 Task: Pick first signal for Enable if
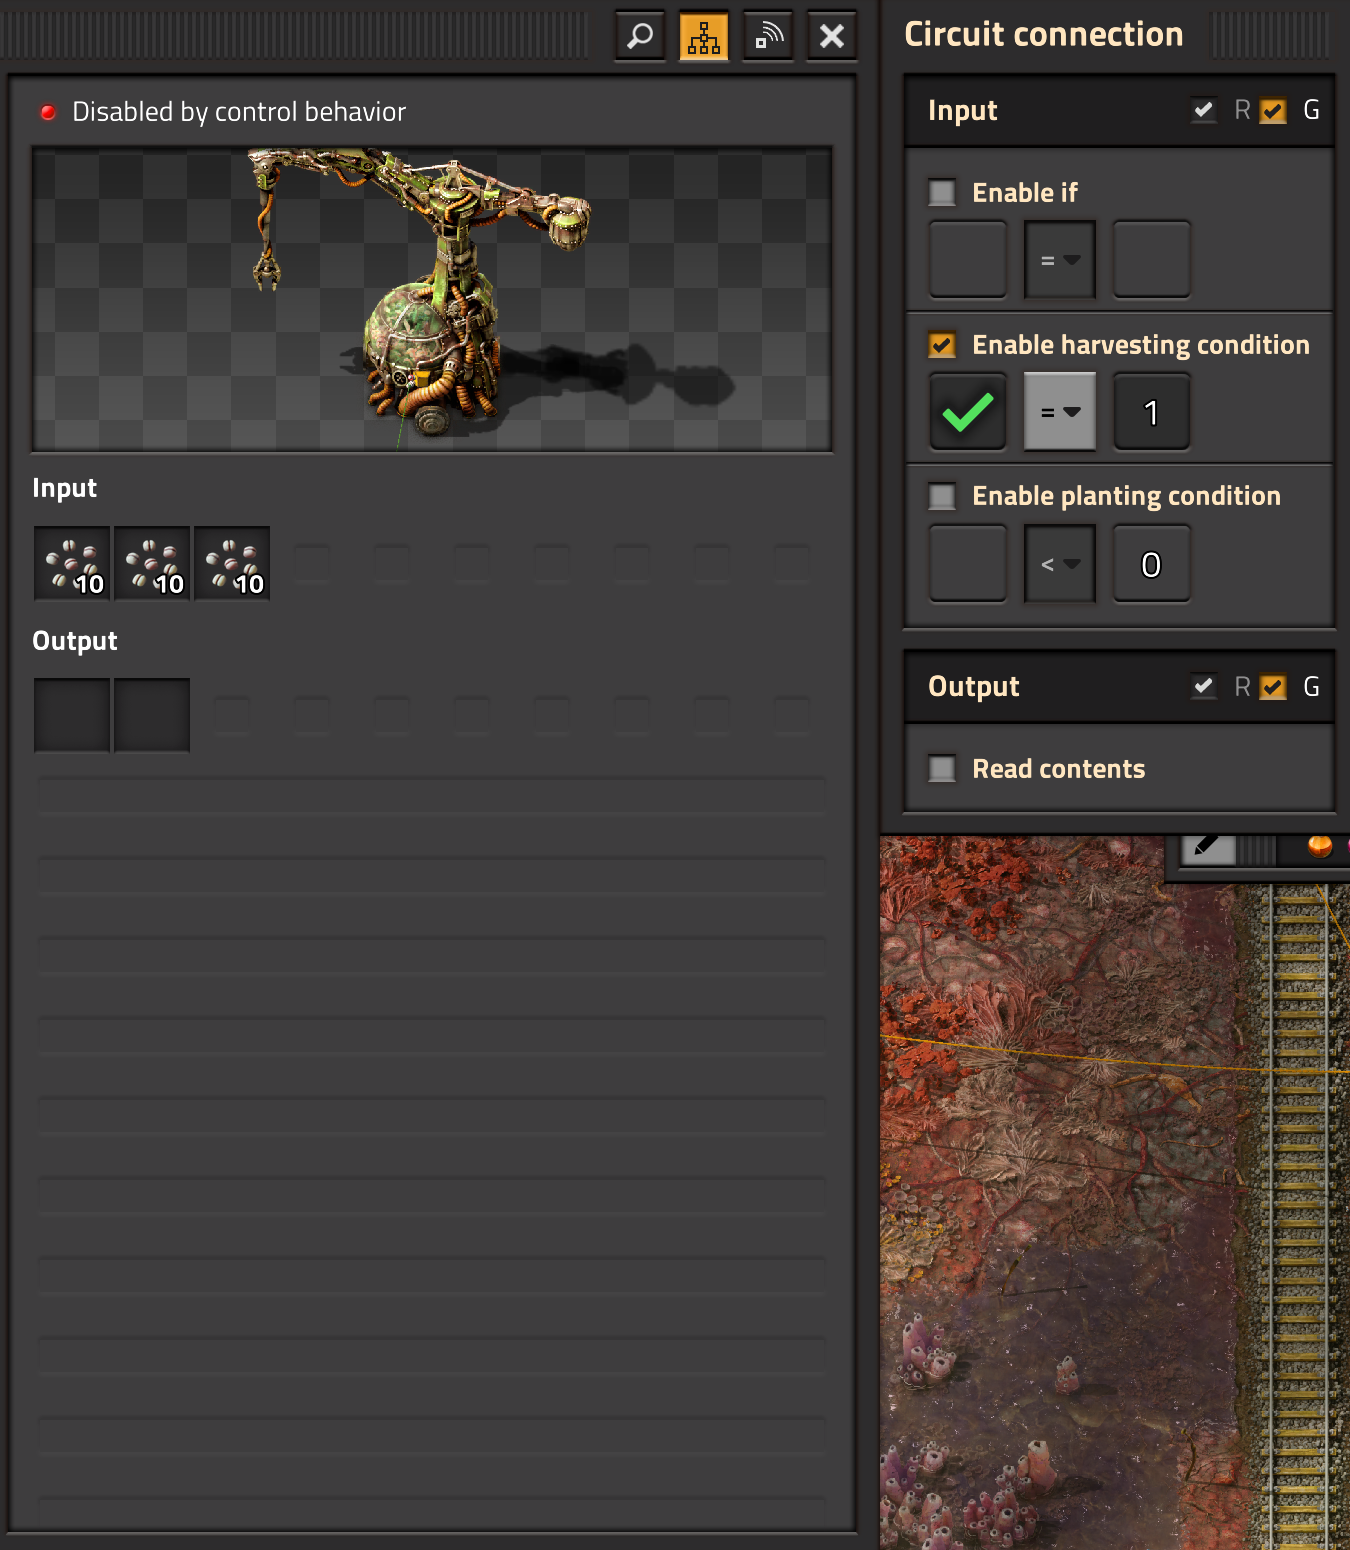pos(968,260)
